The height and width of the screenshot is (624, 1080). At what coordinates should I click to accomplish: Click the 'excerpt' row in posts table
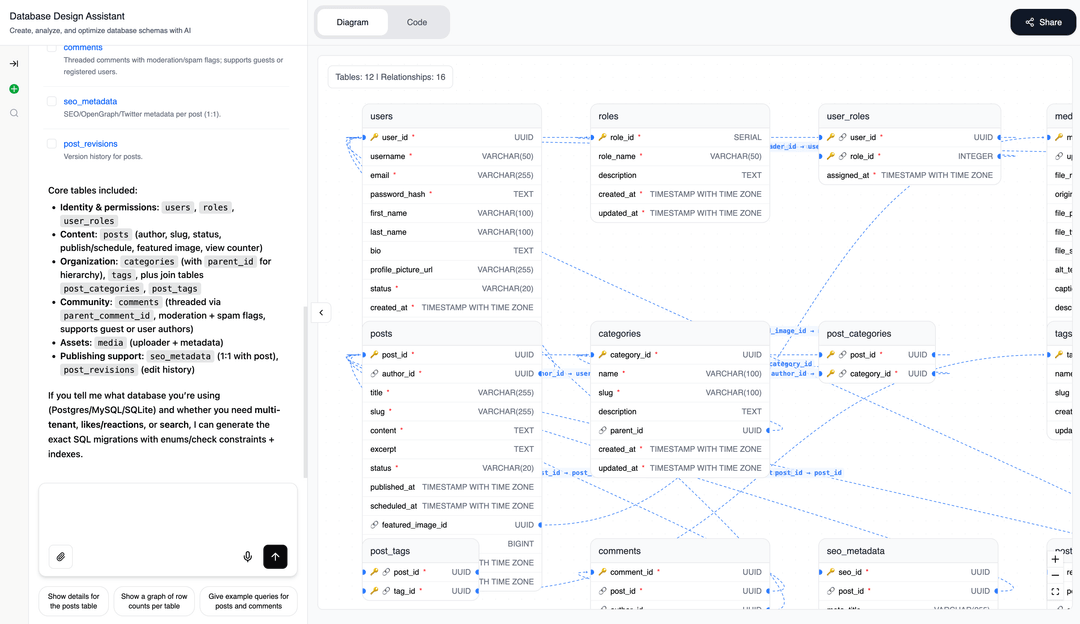pyautogui.click(x=452, y=449)
